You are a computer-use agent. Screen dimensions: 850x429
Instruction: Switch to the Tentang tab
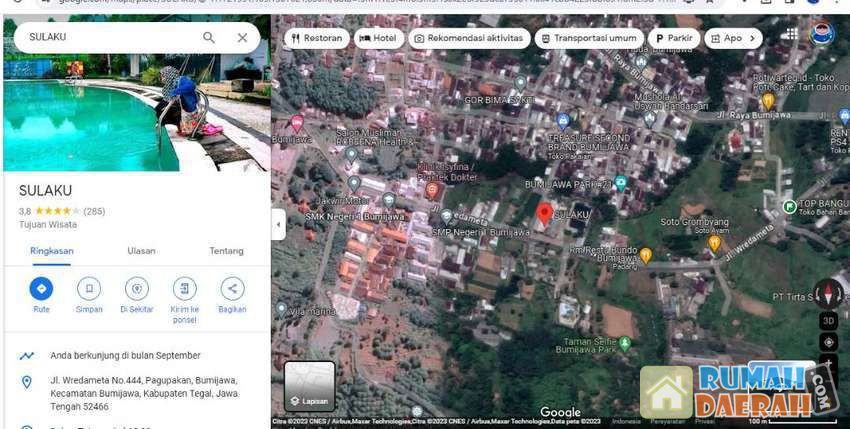(226, 251)
